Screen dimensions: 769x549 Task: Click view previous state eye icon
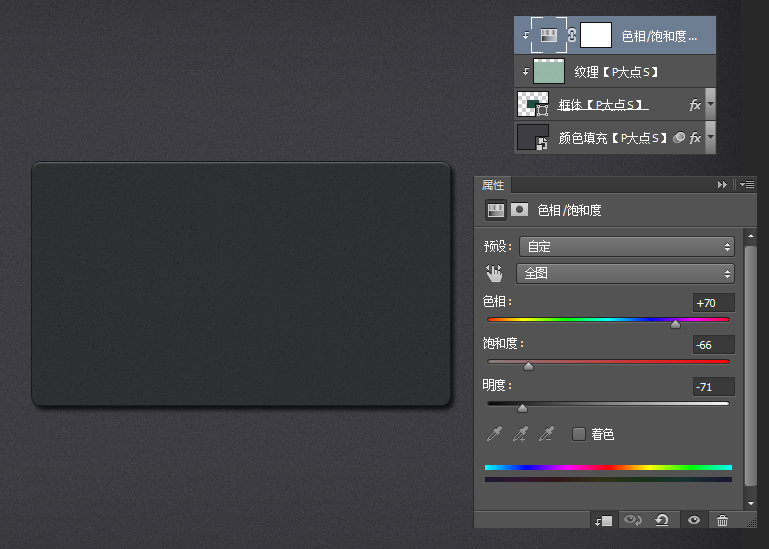[x=633, y=520]
